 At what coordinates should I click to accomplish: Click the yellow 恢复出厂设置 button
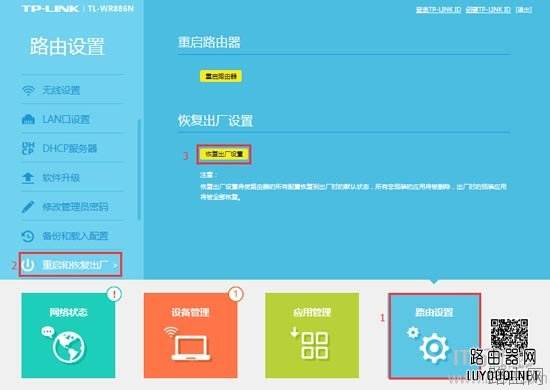(224, 154)
